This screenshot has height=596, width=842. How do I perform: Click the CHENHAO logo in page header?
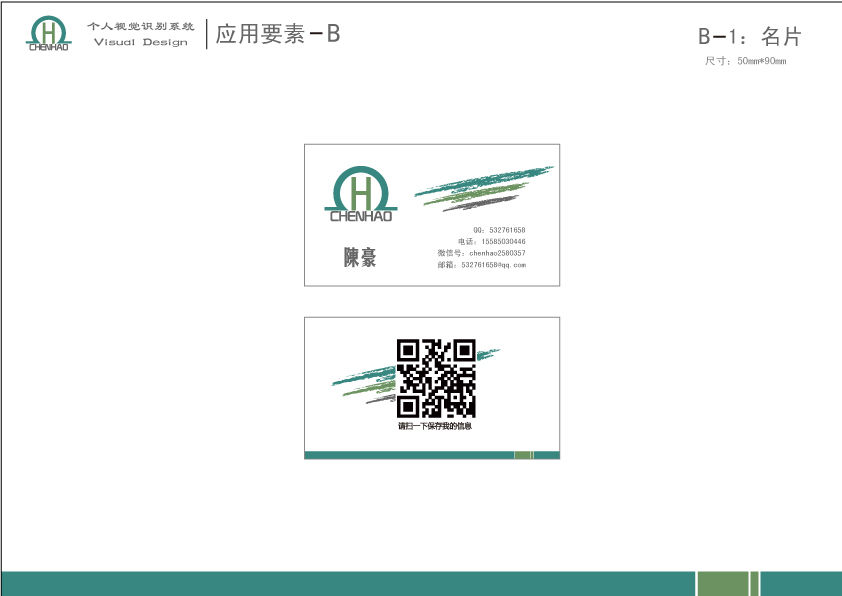click(48, 33)
